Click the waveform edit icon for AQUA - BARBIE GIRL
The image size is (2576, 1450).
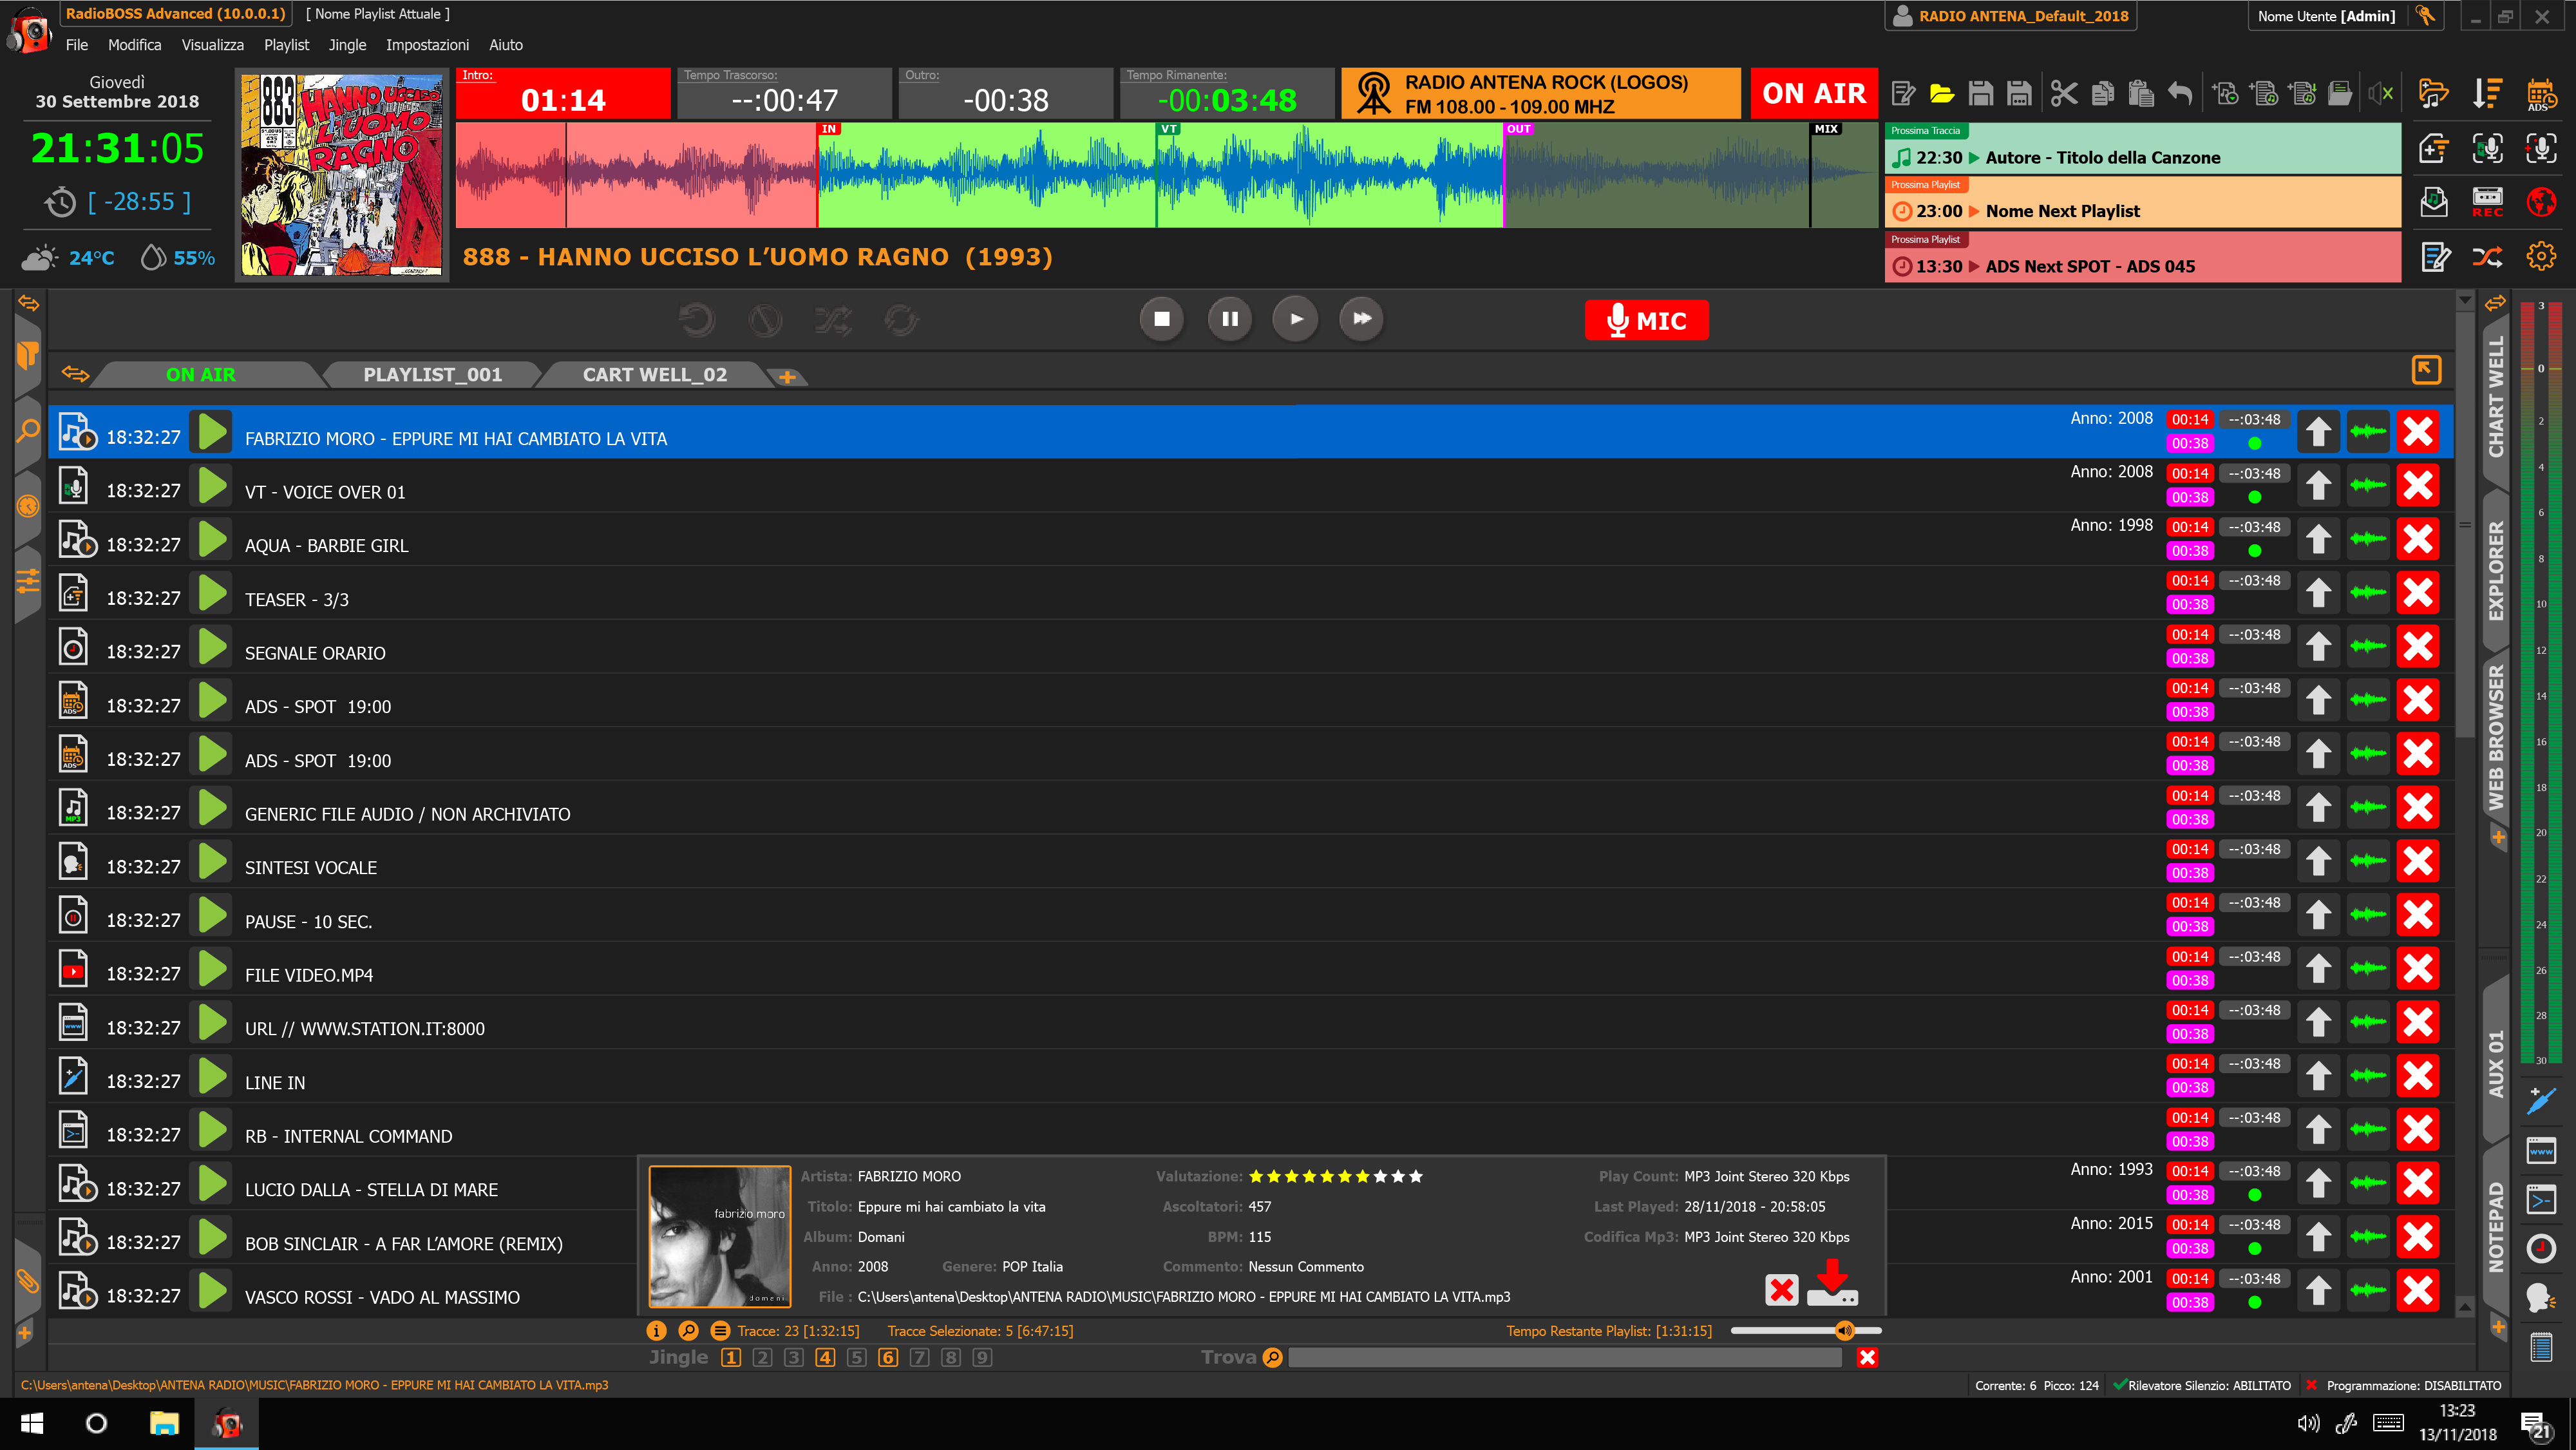[x=2368, y=539]
